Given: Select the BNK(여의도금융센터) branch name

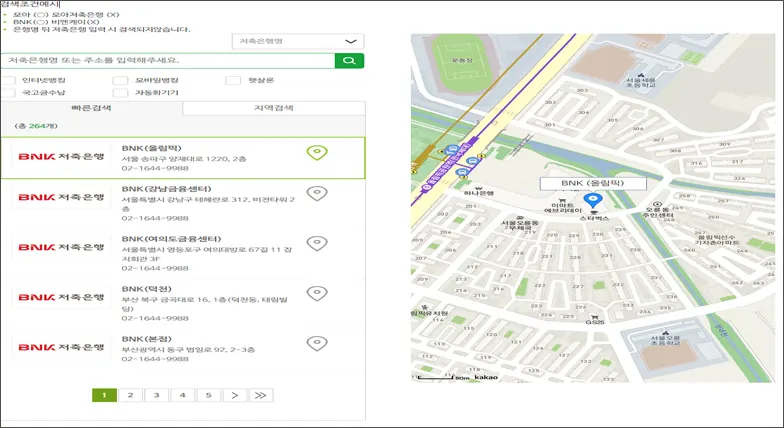Looking at the screenshot, I should pos(172,239).
